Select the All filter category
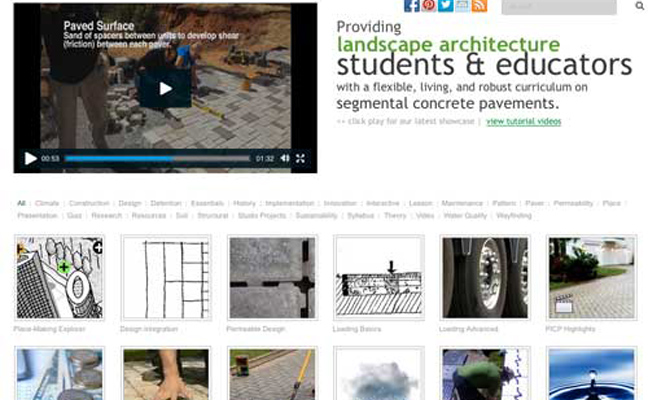 coord(21,203)
